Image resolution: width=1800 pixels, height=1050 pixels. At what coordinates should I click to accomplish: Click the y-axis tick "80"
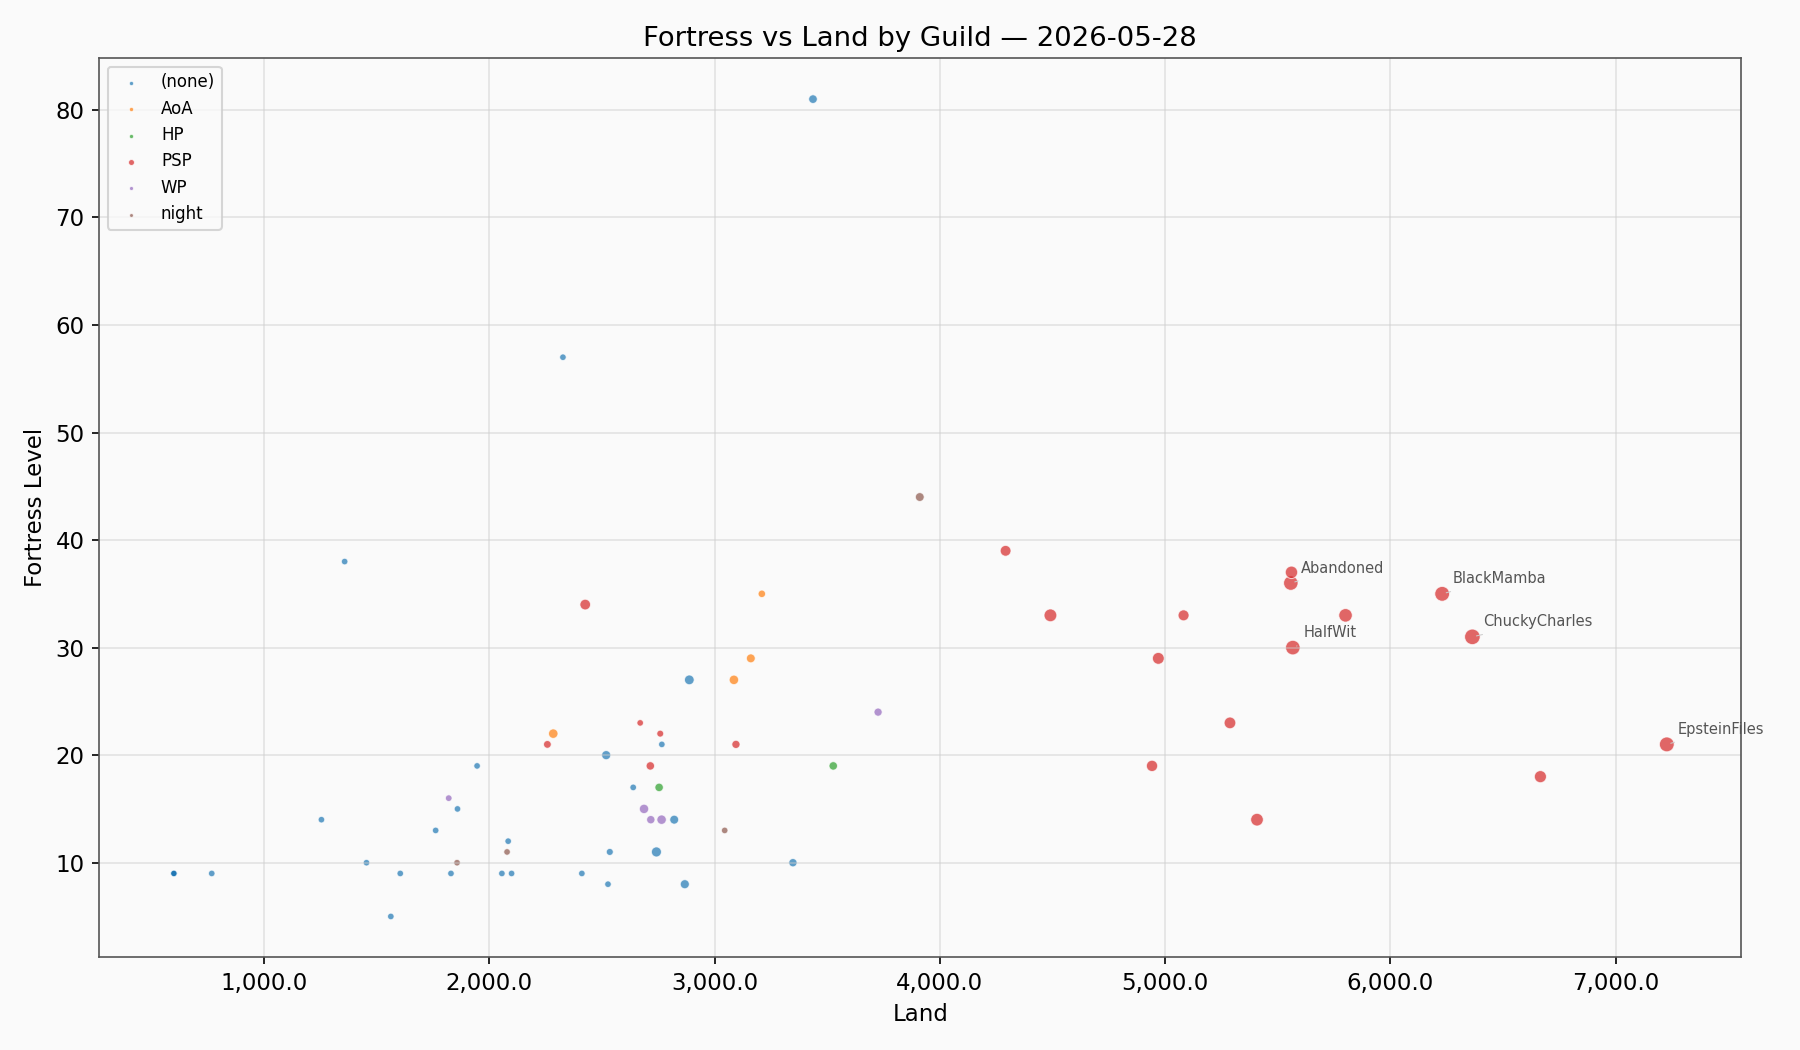tap(71, 110)
